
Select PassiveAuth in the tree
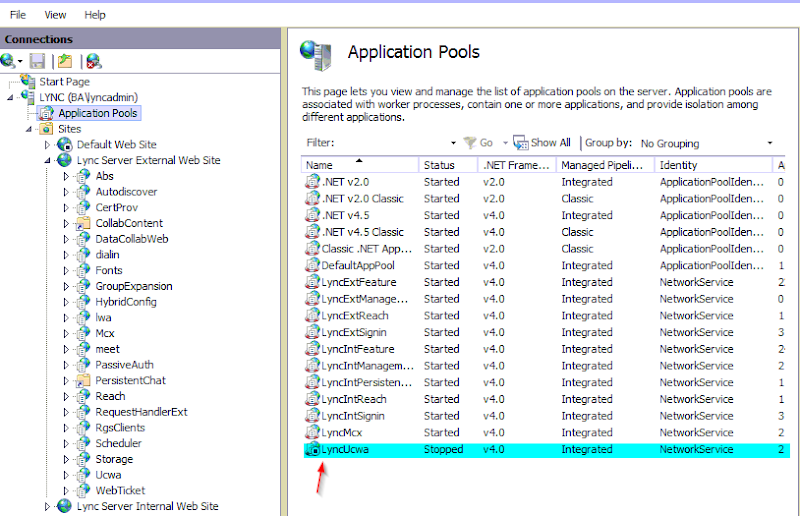pyautogui.click(x=124, y=365)
